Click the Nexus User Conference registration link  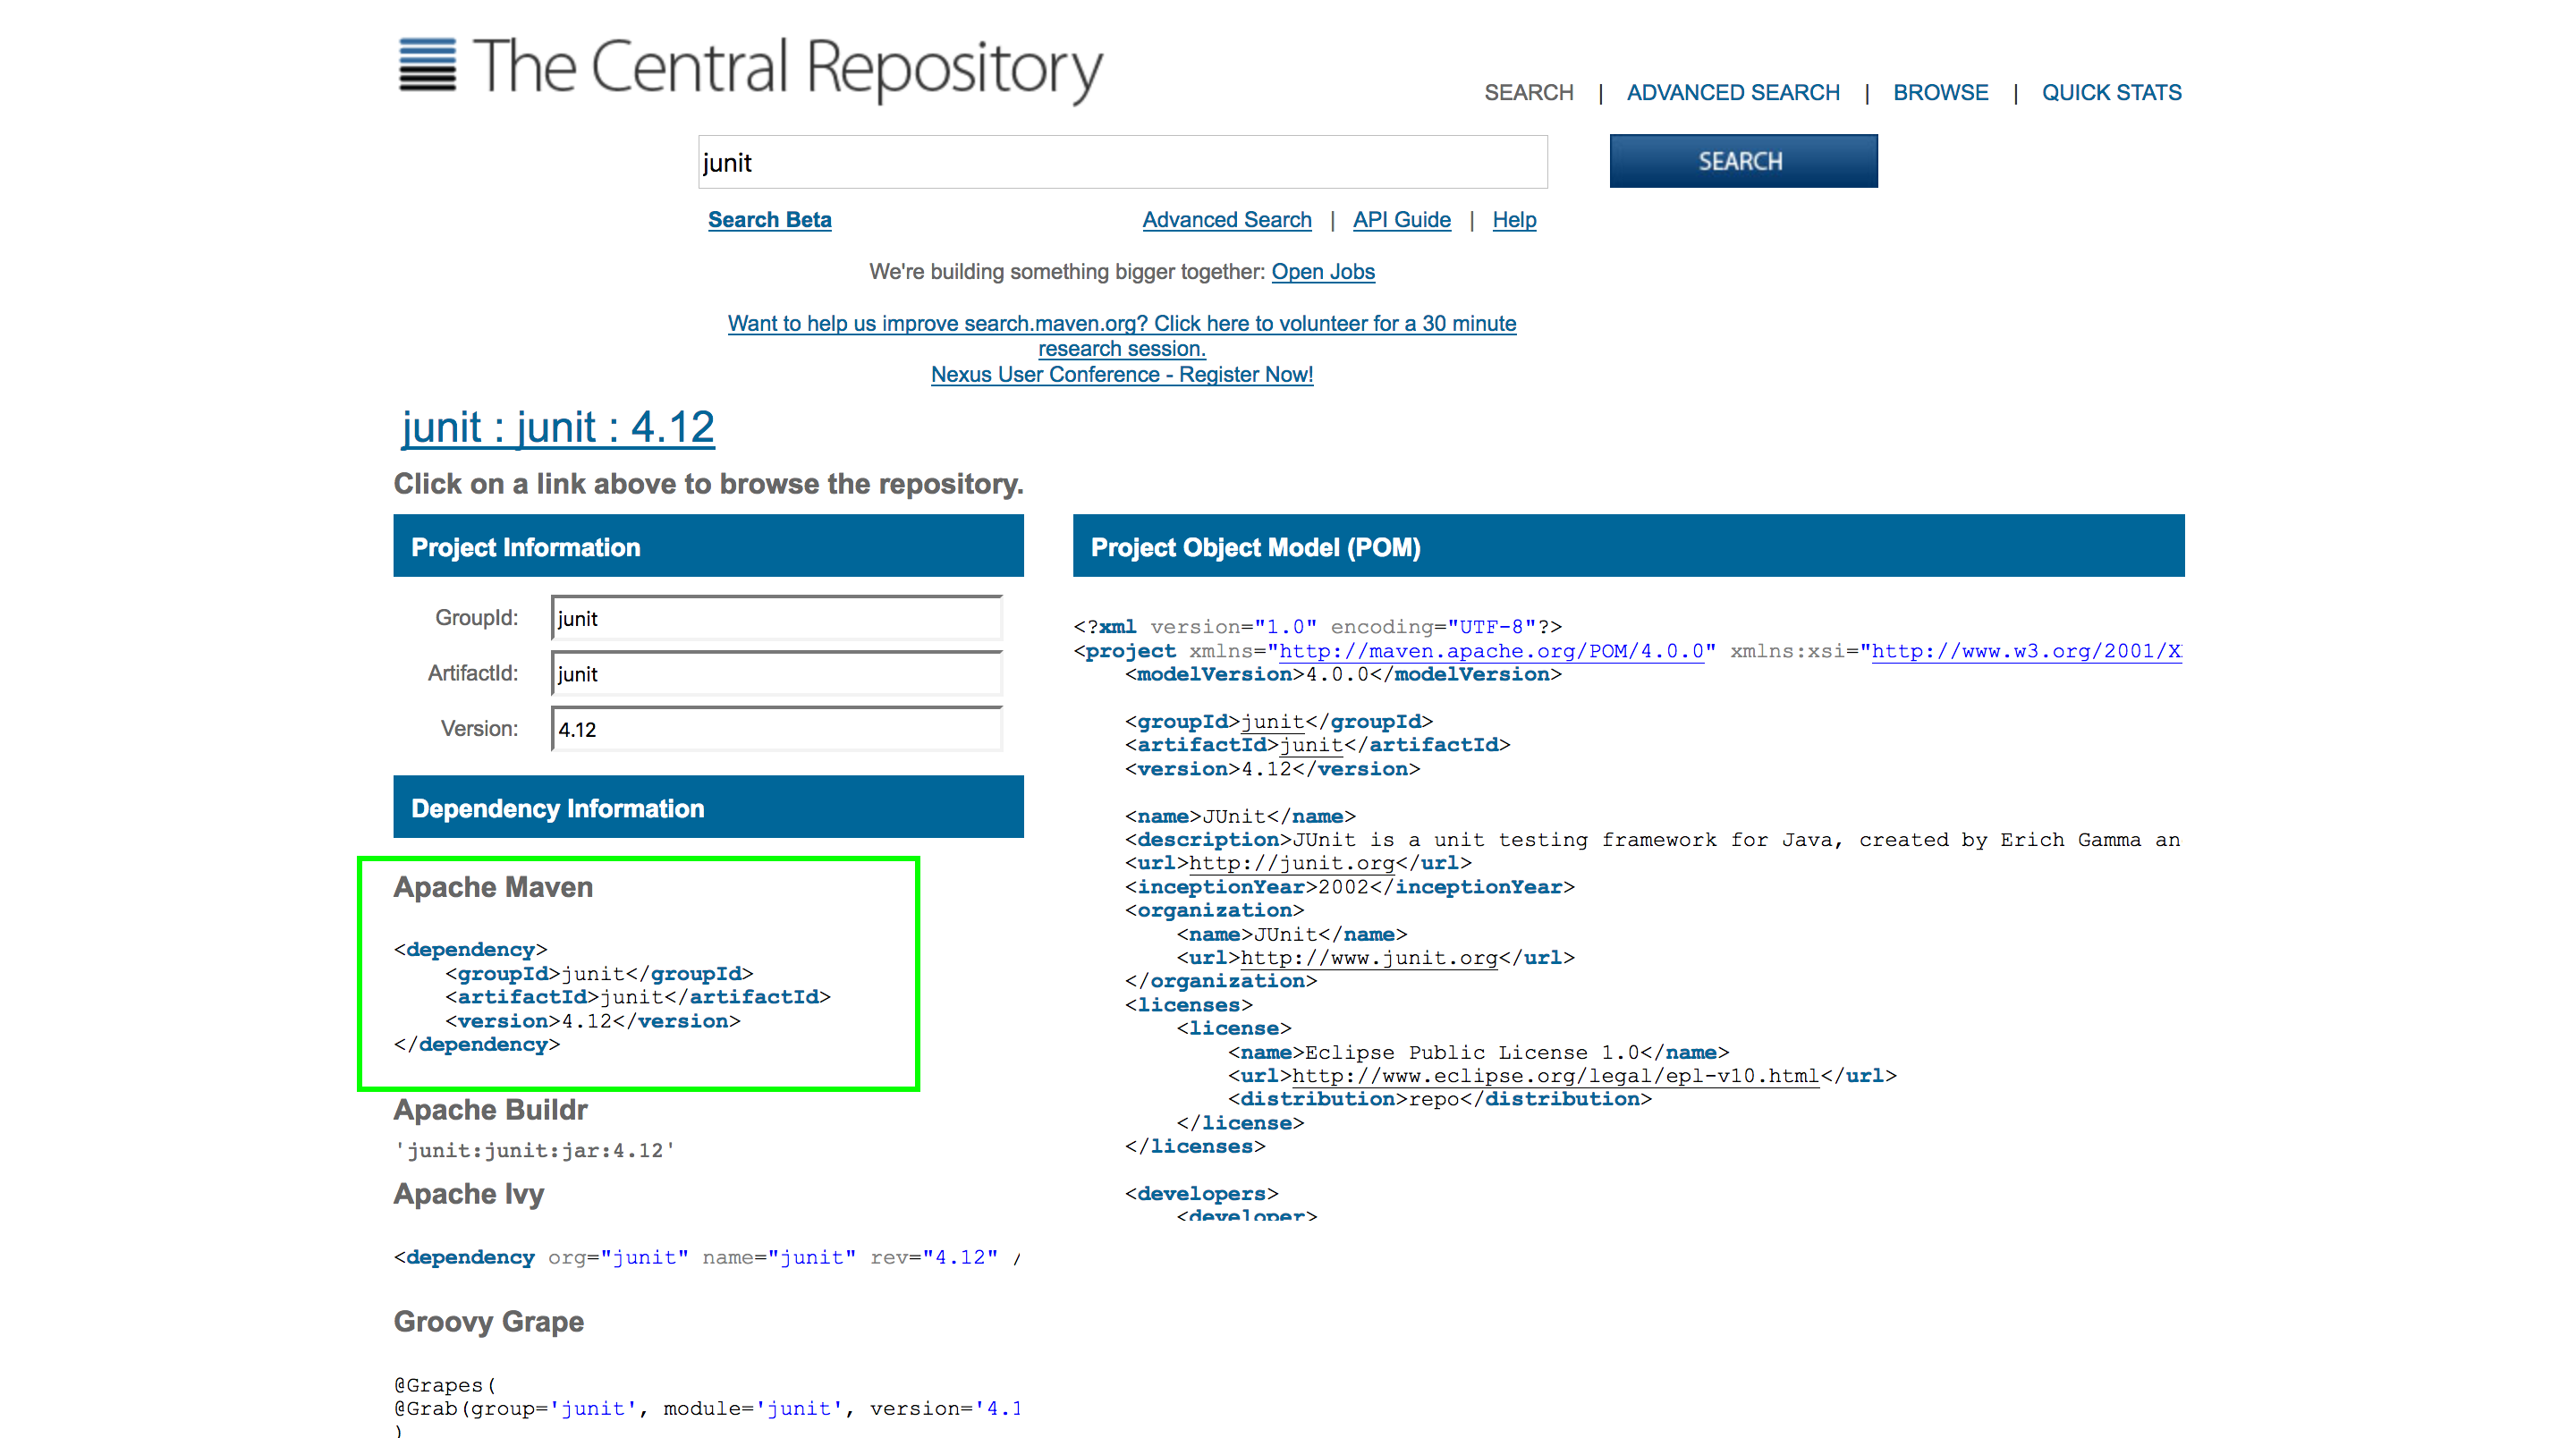[1121, 375]
